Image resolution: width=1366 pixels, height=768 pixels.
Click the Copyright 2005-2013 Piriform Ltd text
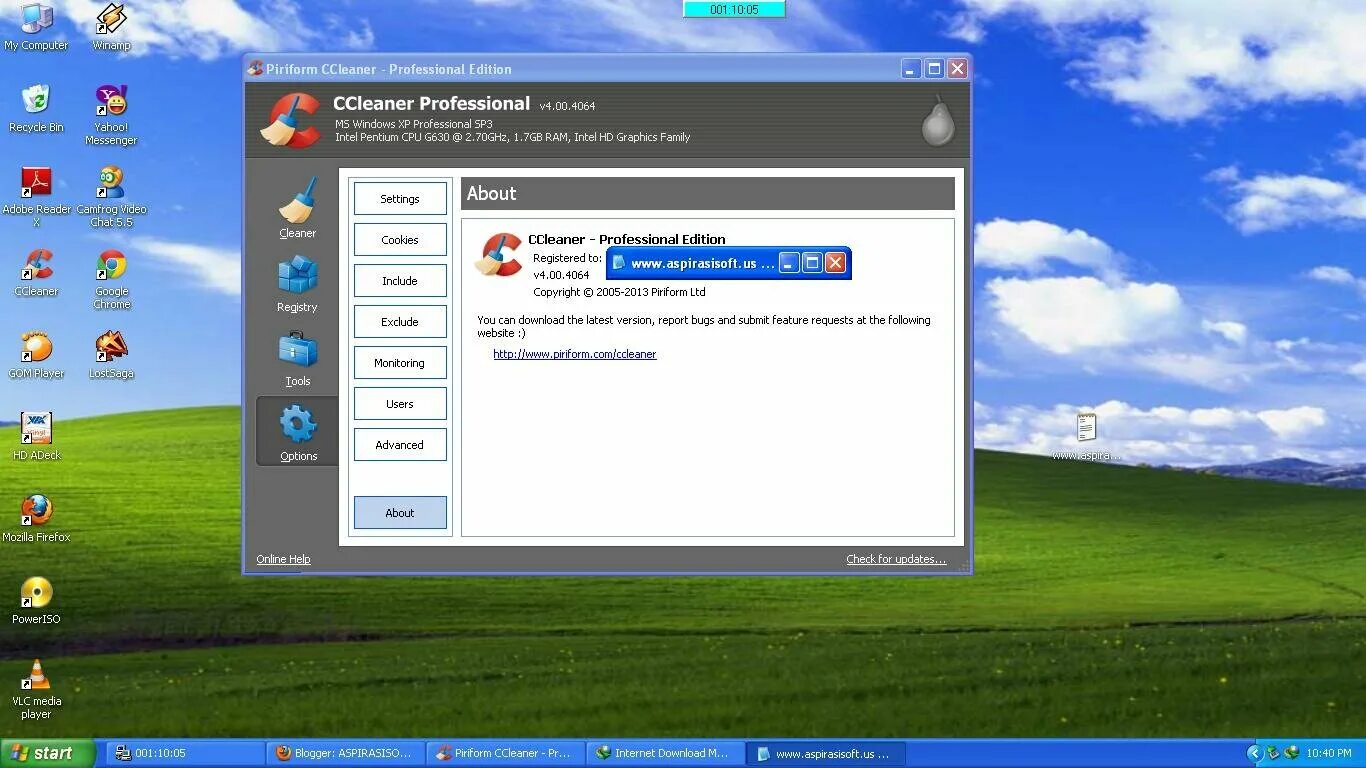click(619, 292)
